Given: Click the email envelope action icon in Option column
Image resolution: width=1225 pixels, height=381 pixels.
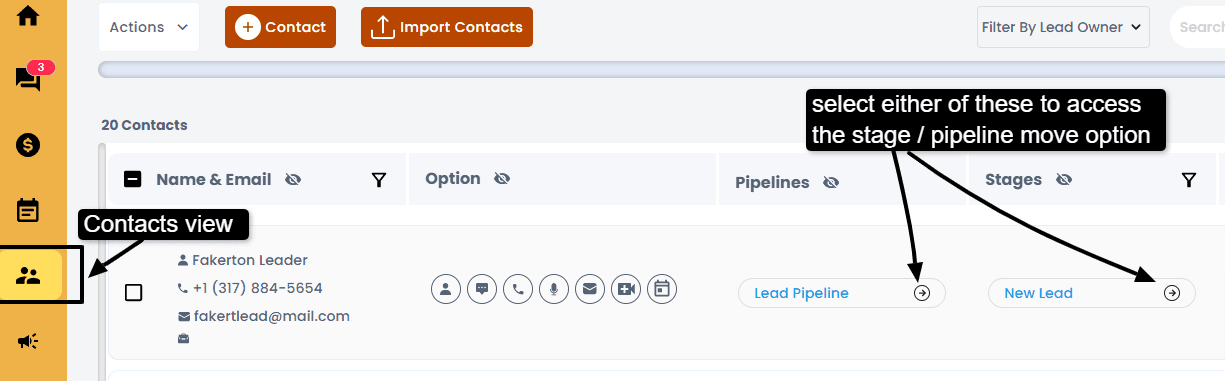Looking at the screenshot, I should point(590,289).
